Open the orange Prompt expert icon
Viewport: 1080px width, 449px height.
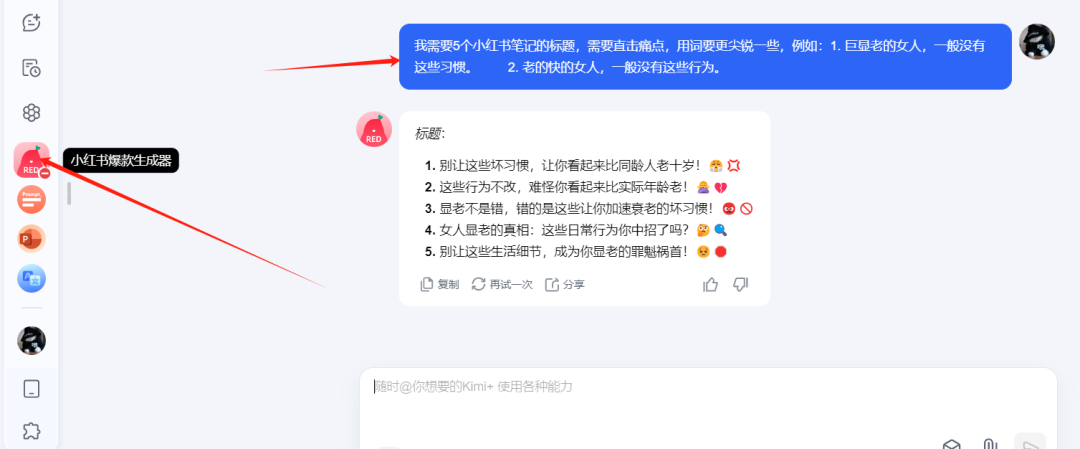coord(31,200)
